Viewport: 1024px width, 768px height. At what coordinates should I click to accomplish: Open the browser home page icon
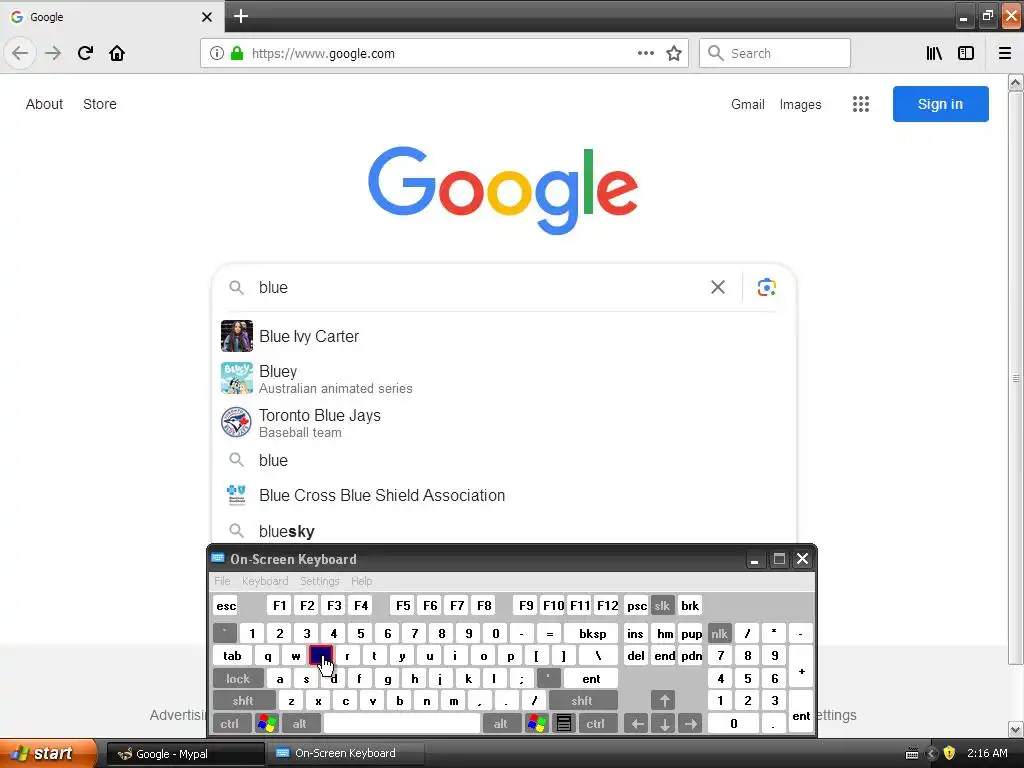point(117,53)
